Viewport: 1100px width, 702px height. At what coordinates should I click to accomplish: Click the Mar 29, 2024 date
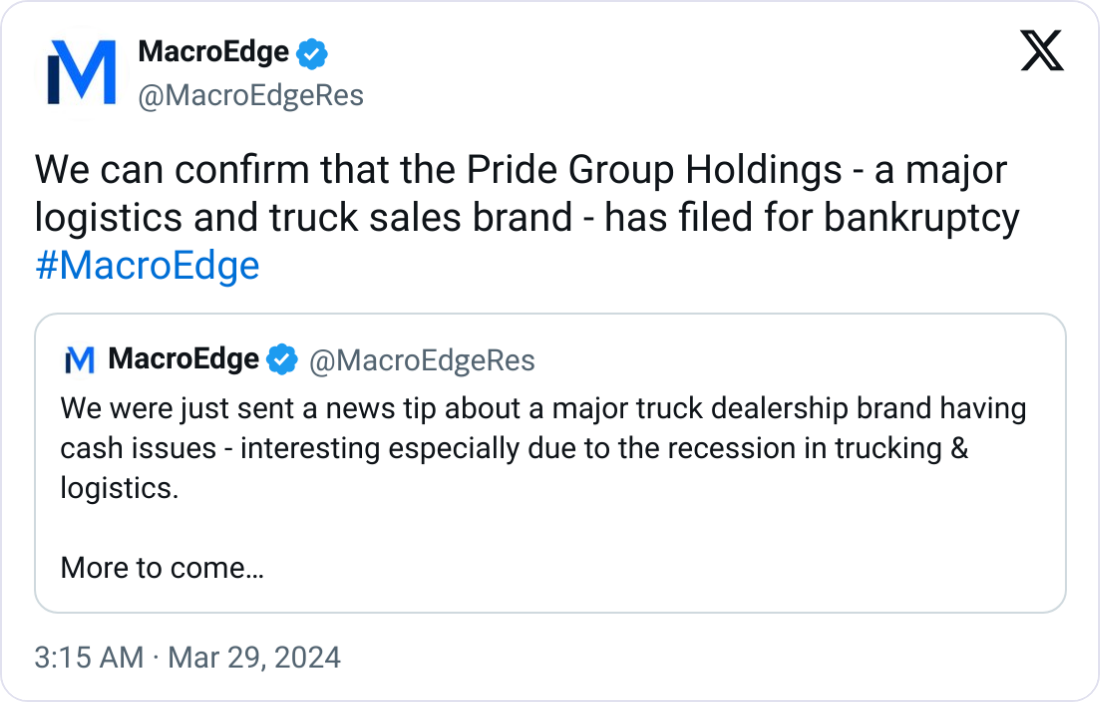point(254,658)
